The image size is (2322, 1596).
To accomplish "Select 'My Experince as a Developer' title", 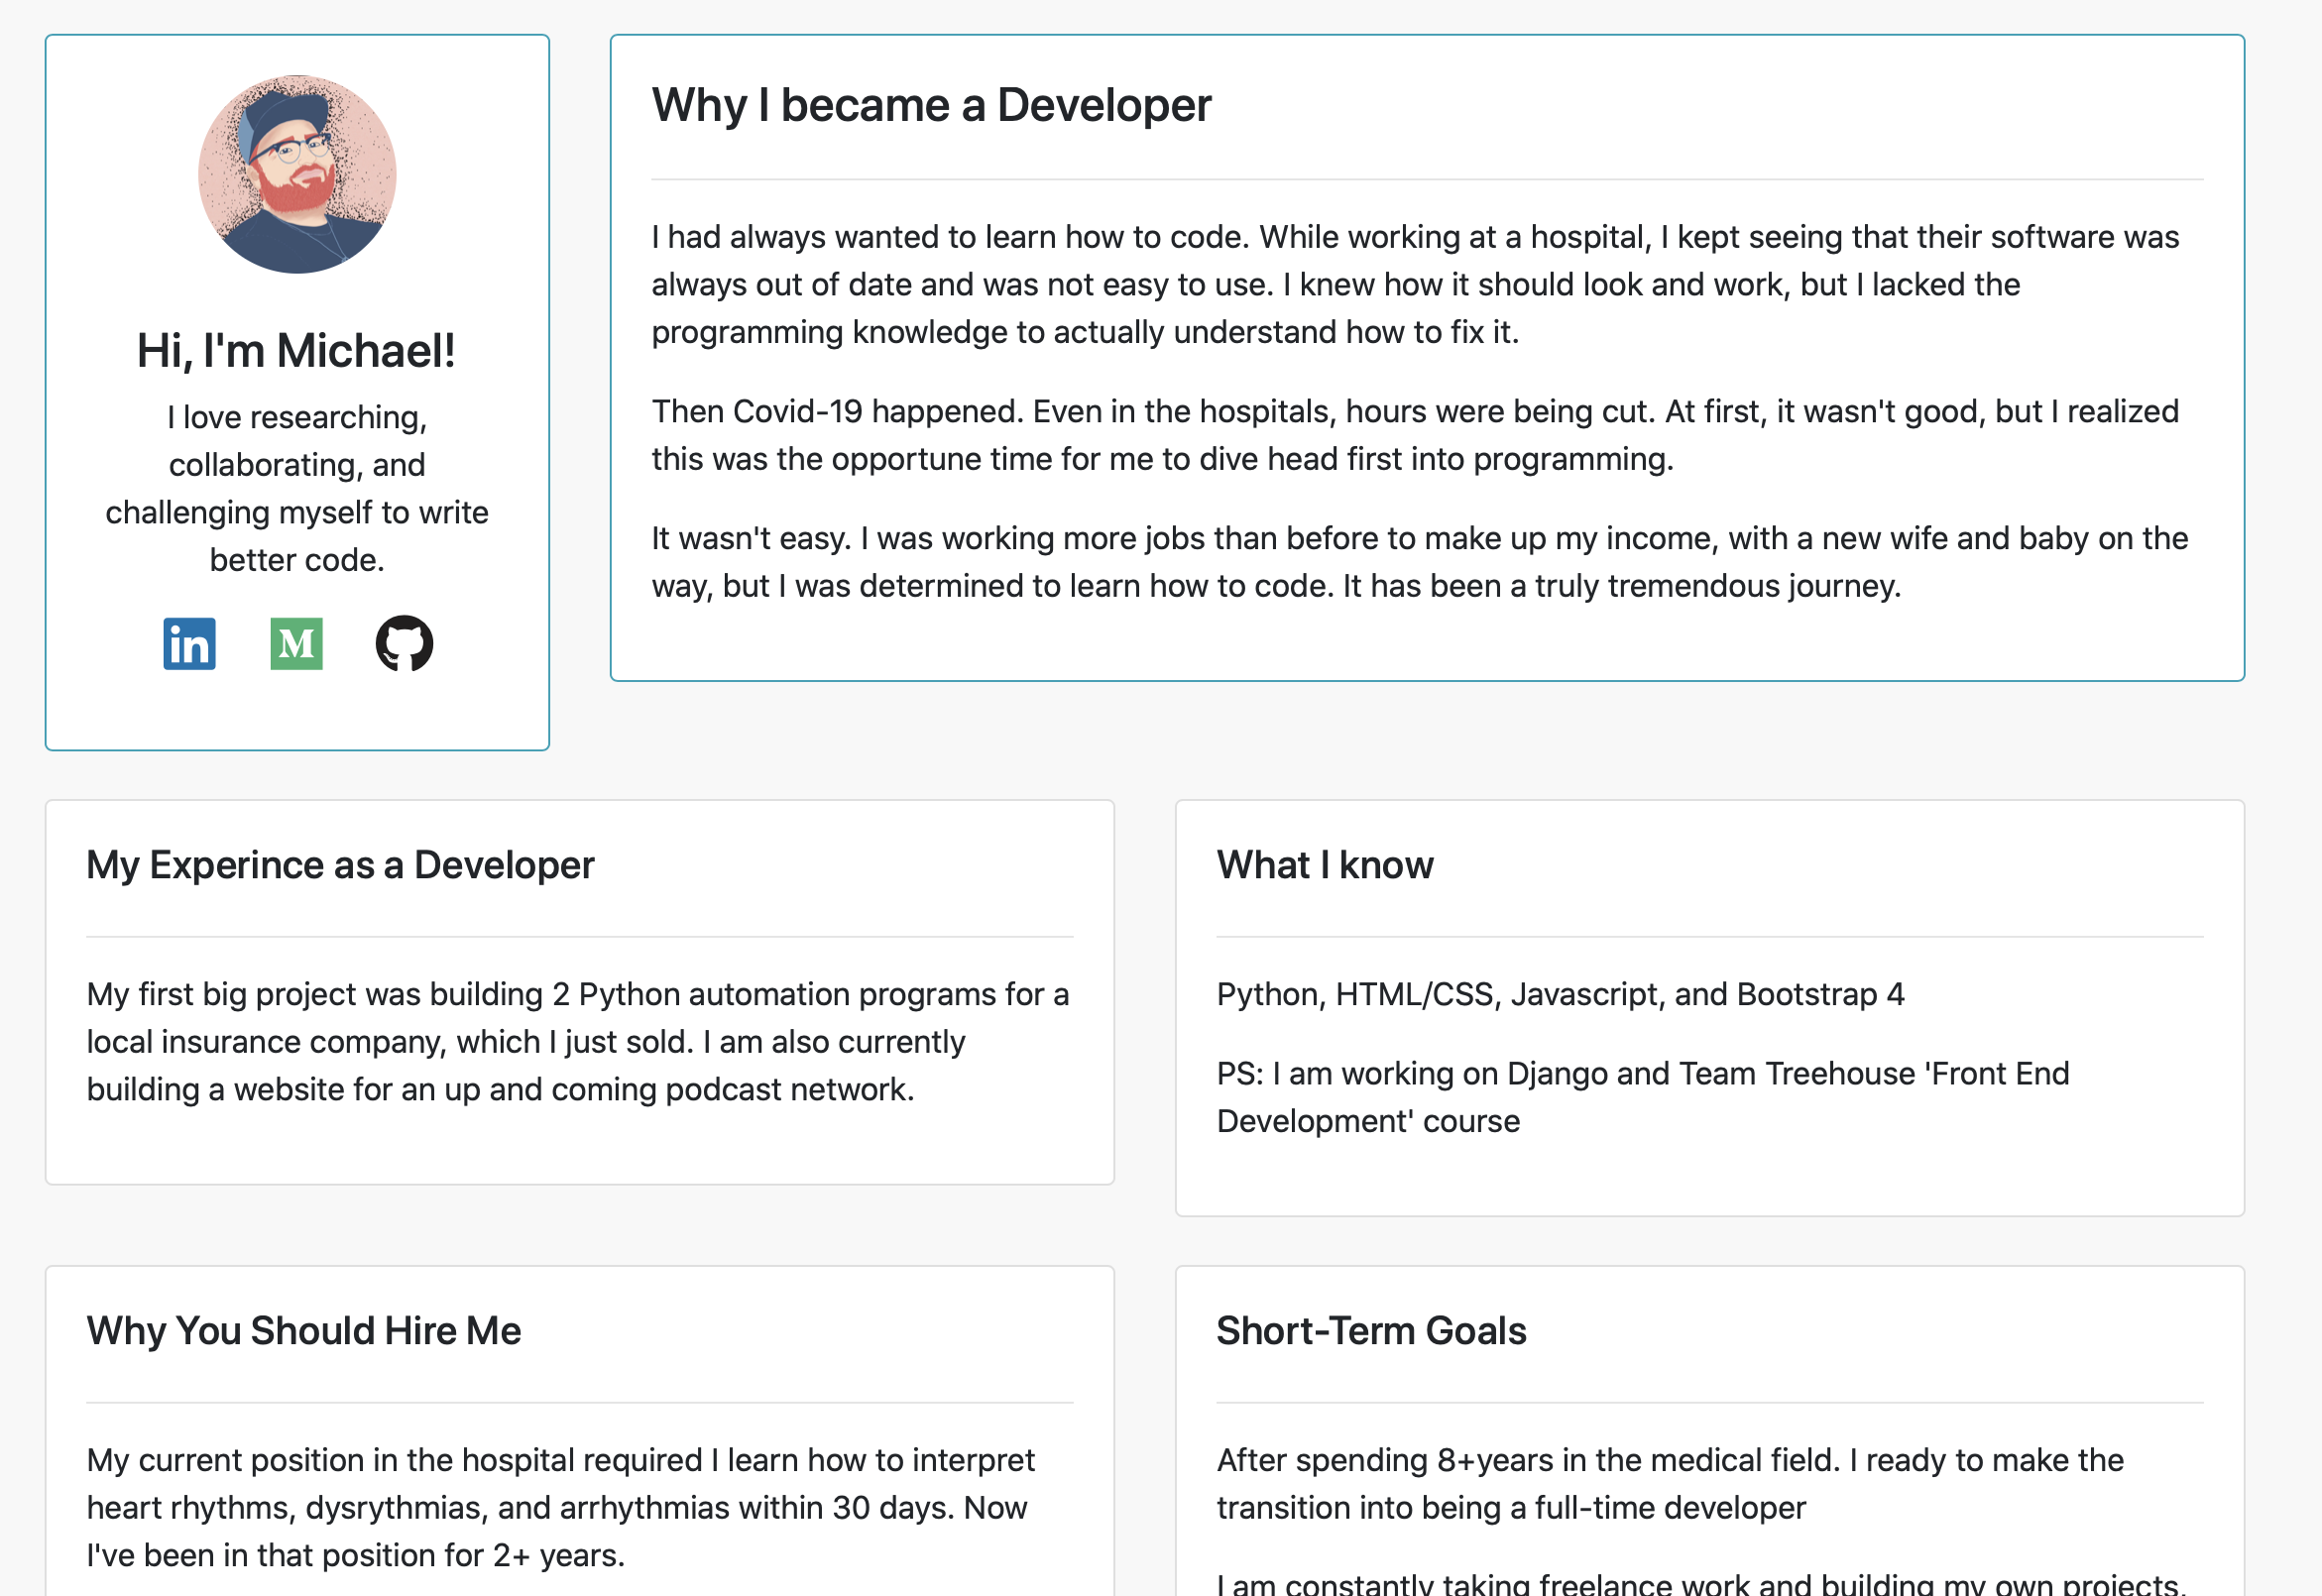I will tap(340, 865).
